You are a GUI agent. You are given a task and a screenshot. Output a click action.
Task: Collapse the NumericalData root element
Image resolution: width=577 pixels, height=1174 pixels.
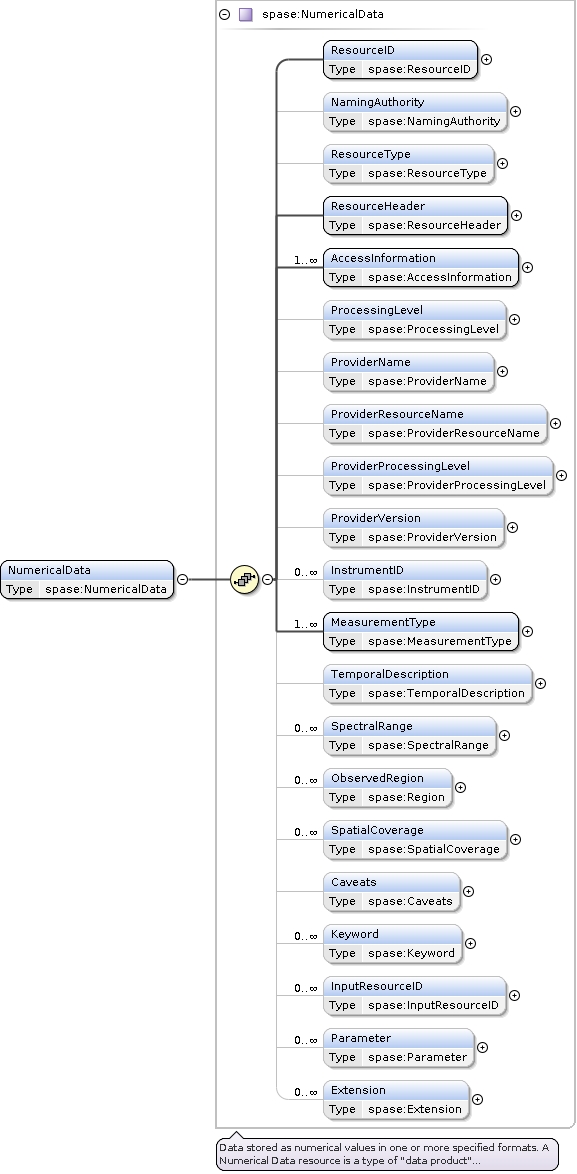183,580
